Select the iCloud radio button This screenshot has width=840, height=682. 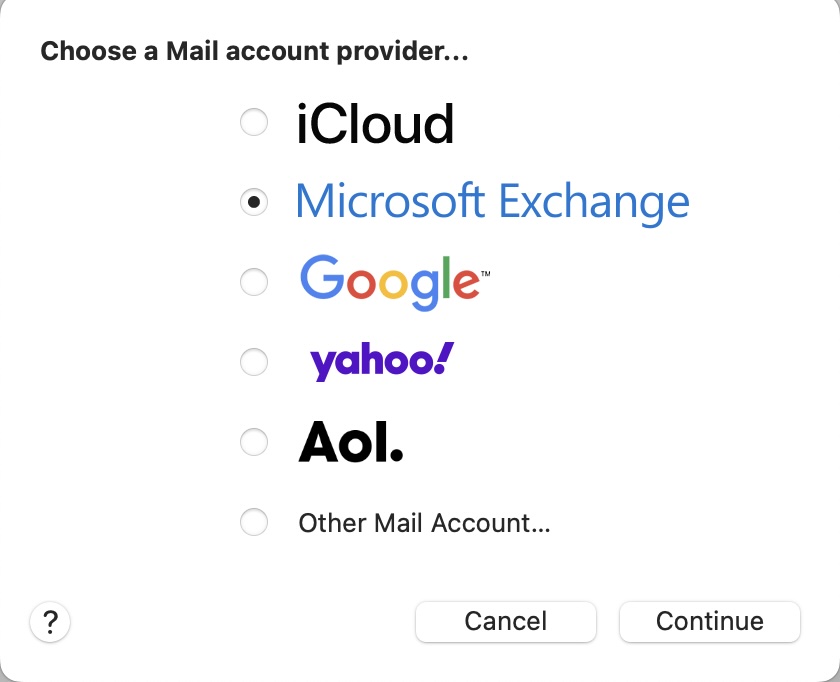(254, 122)
